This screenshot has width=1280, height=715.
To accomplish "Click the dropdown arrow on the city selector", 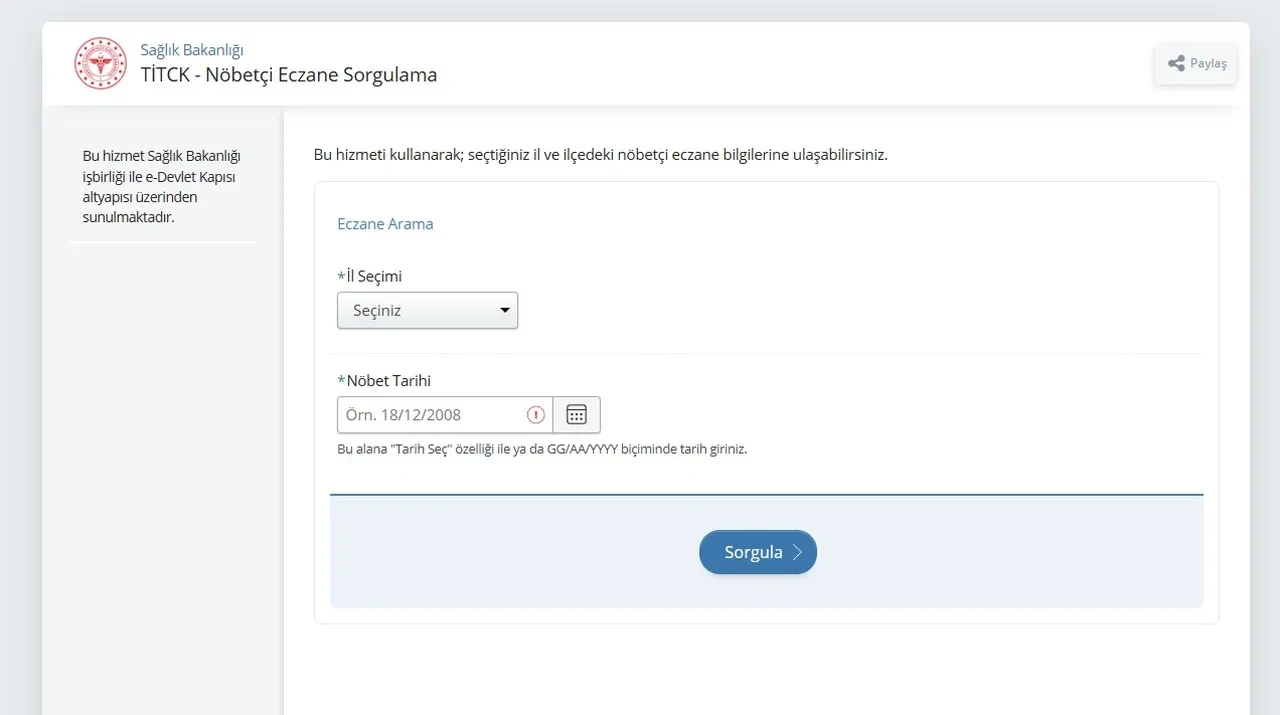I will pos(504,310).
